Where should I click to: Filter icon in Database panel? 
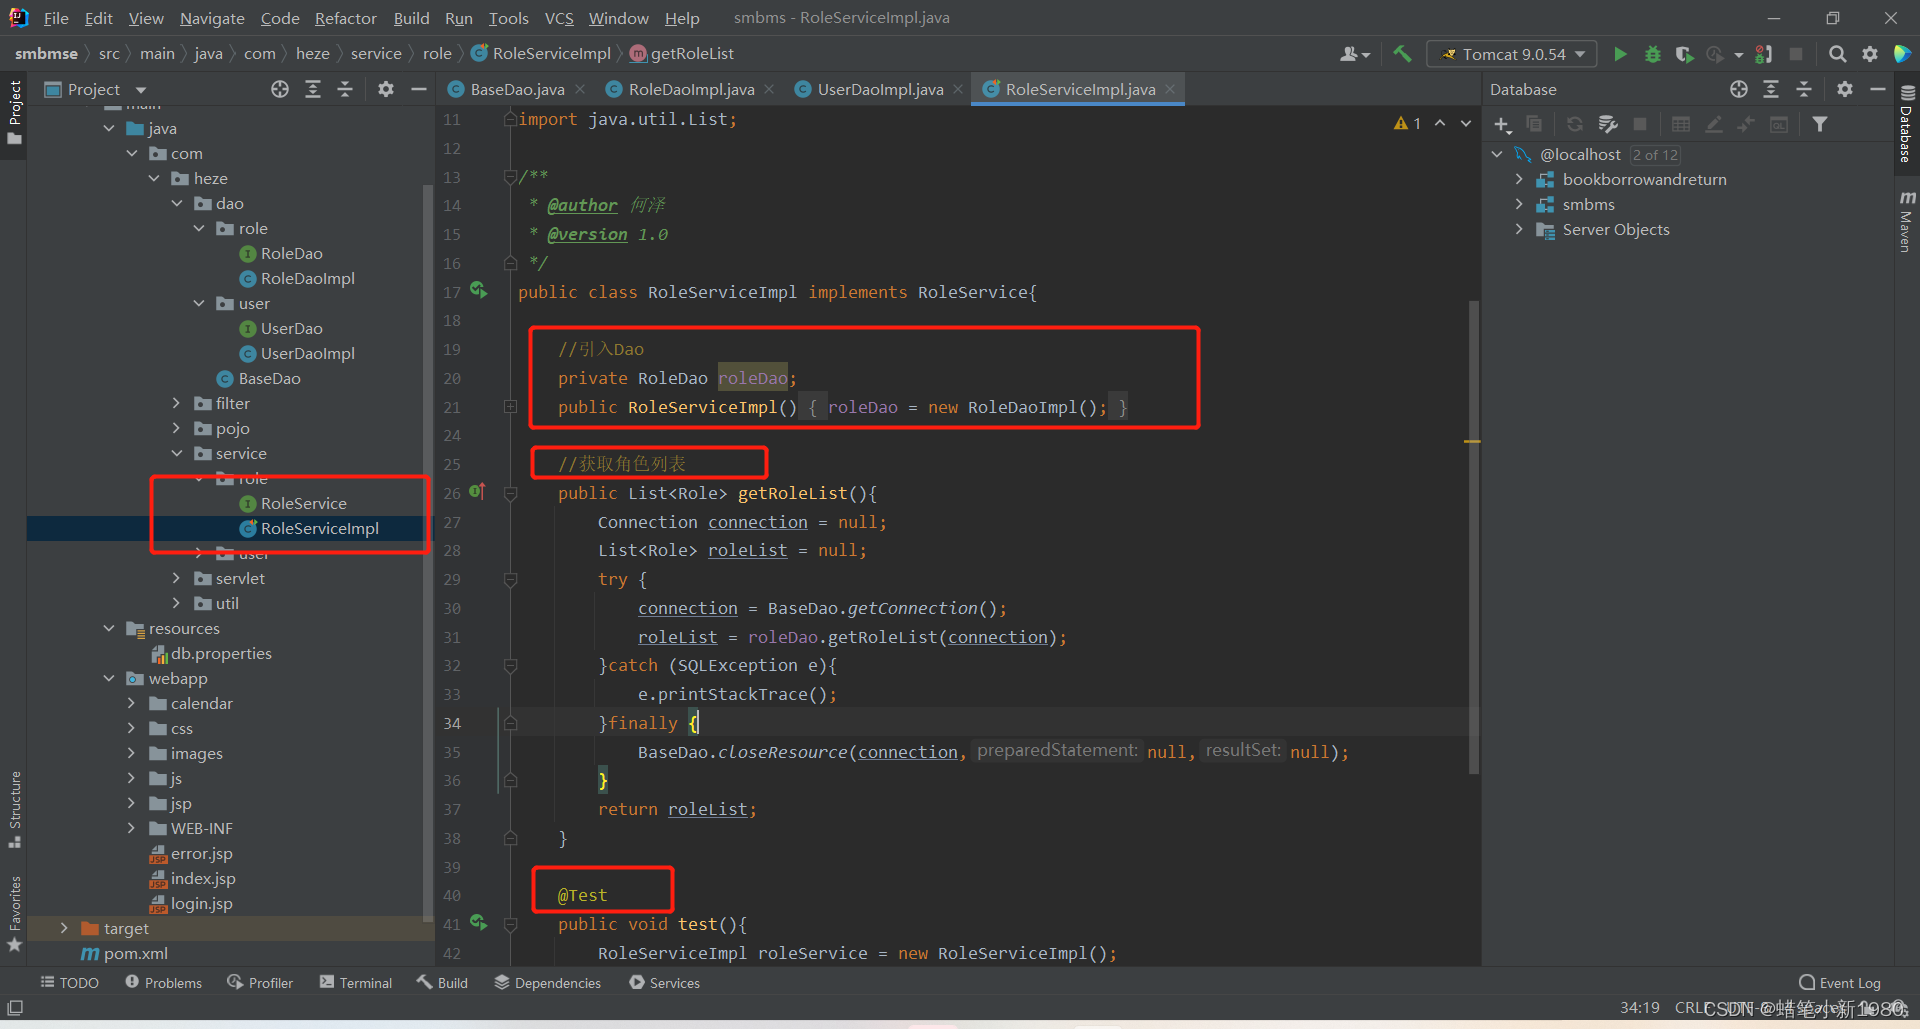pyautogui.click(x=1820, y=124)
